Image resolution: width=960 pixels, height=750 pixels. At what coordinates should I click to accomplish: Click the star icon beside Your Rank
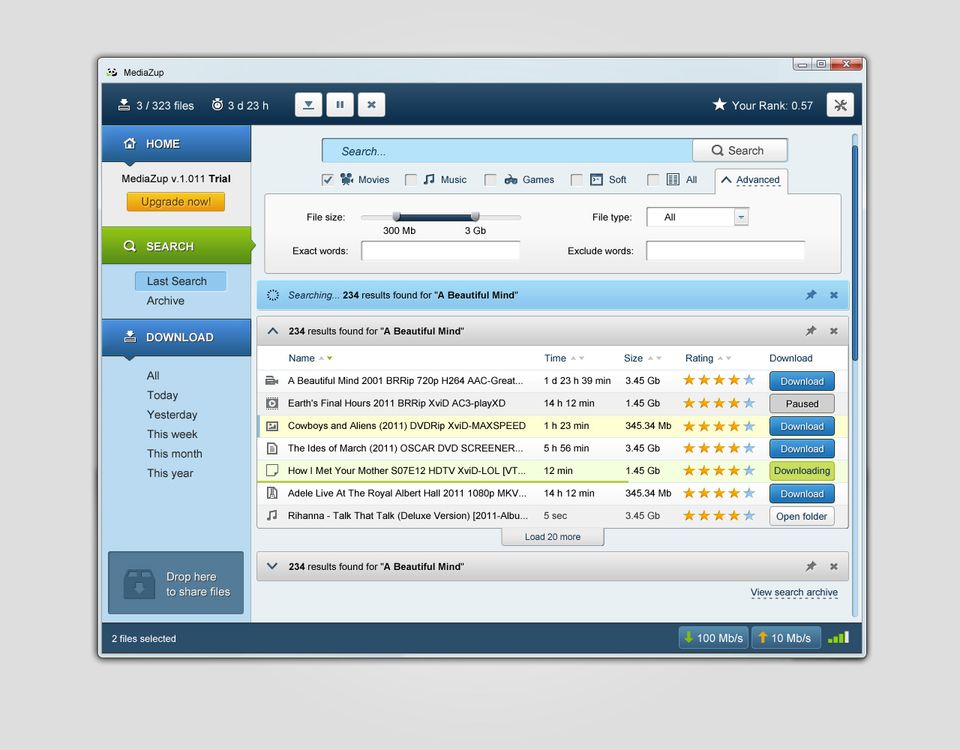(719, 105)
